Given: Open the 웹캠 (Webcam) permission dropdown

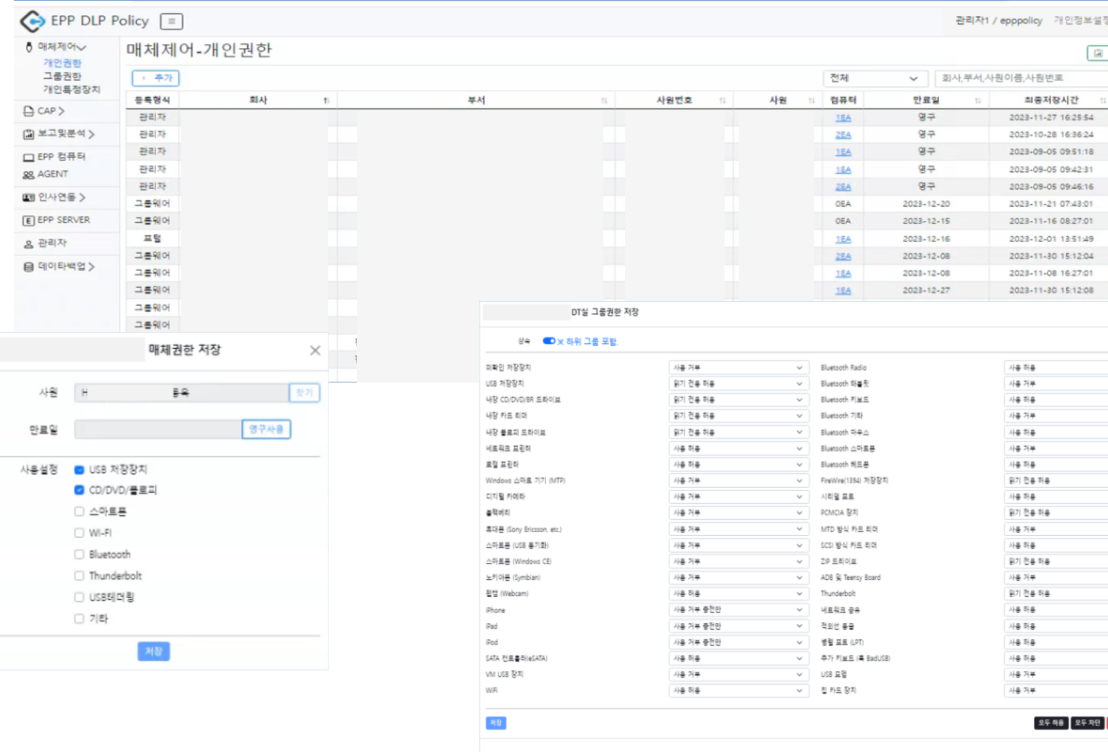Looking at the screenshot, I should [x=738, y=594].
